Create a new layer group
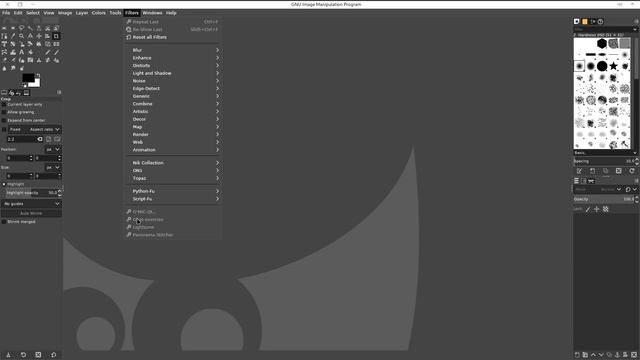The height and width of the screenshot is (360, 640). 585,355
